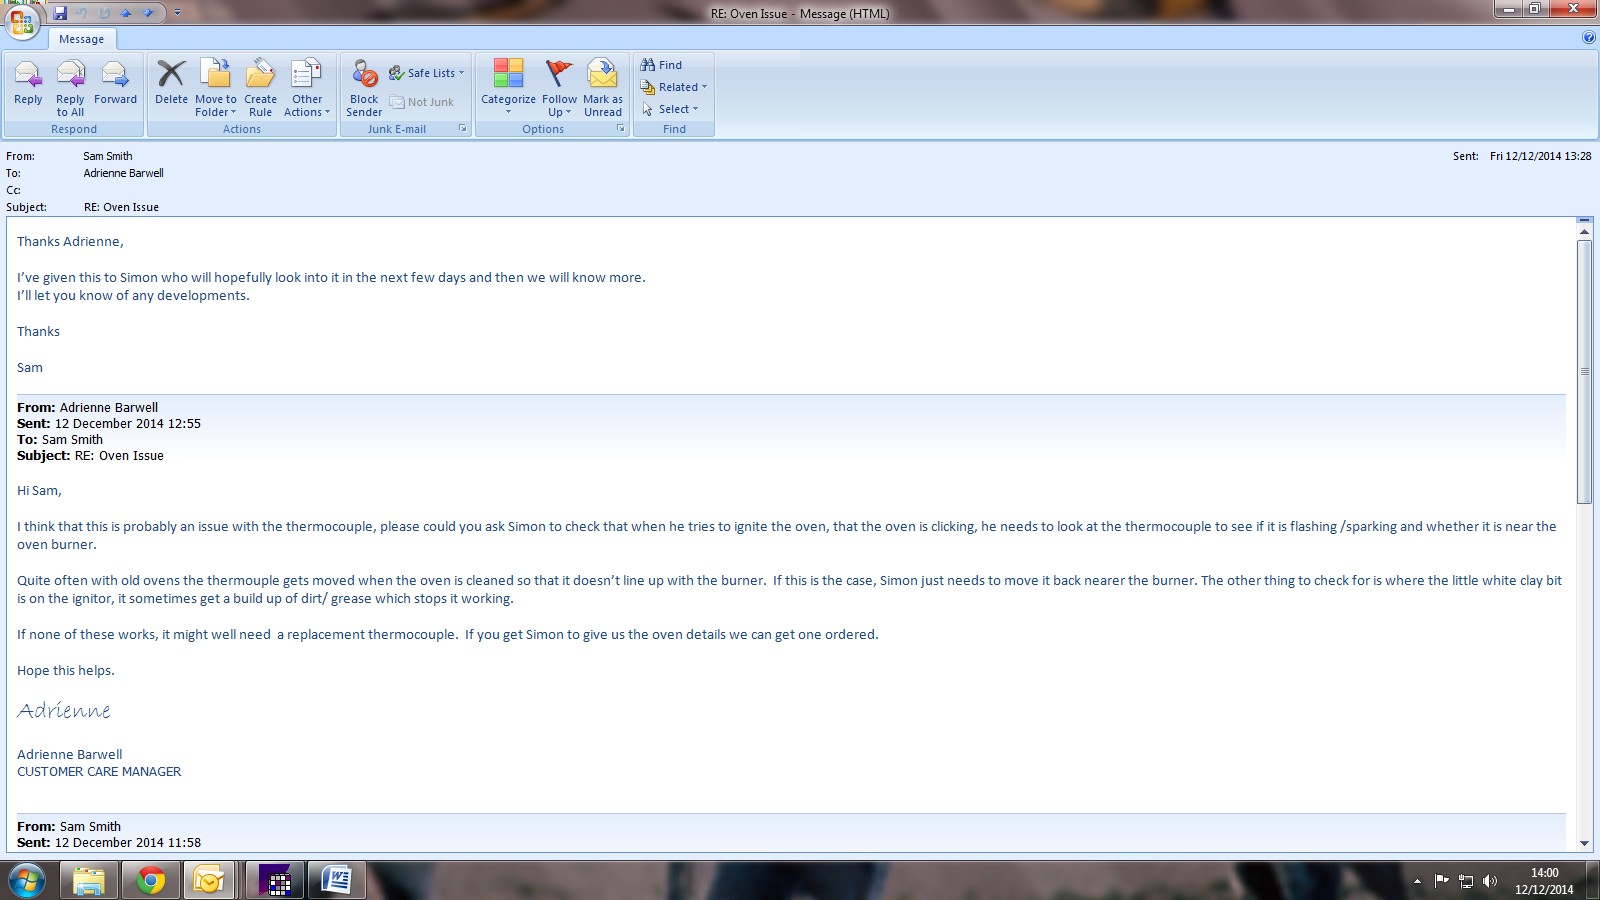Open Windows Explorer from the taskbar
Screen dimensions: 1600x900
click(88, 881)
